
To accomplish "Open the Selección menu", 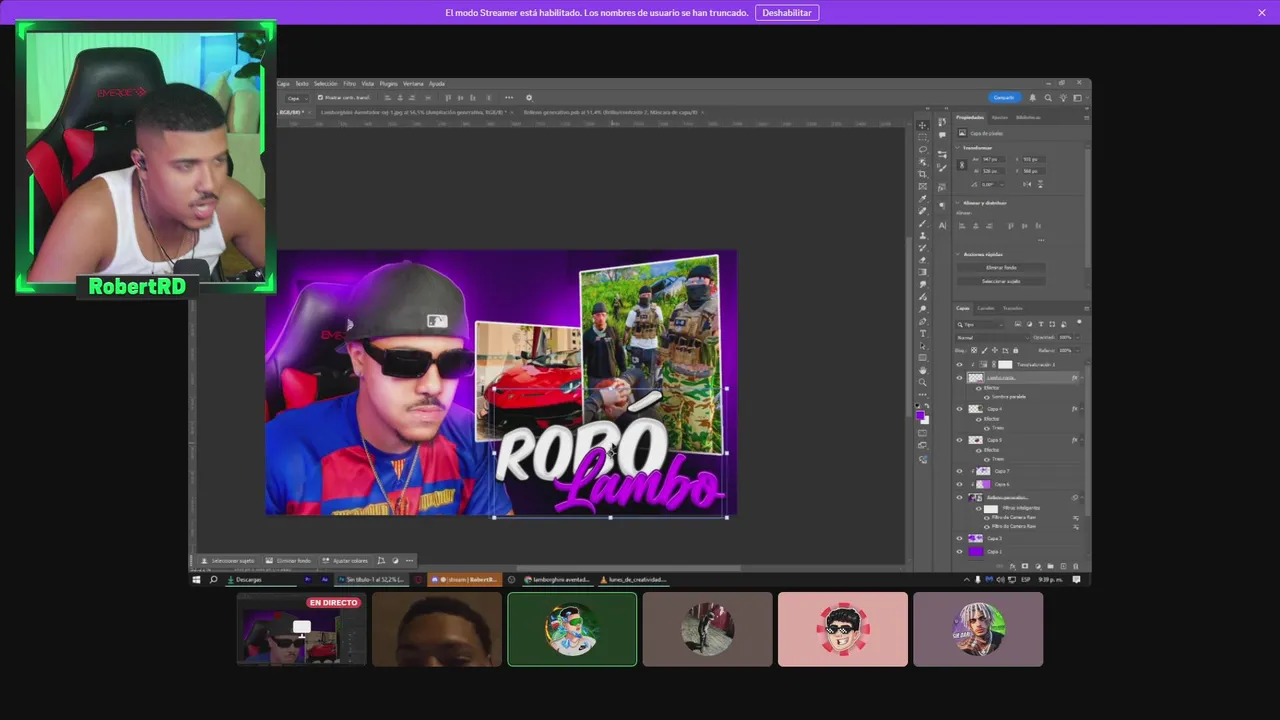I will [326, 84].
